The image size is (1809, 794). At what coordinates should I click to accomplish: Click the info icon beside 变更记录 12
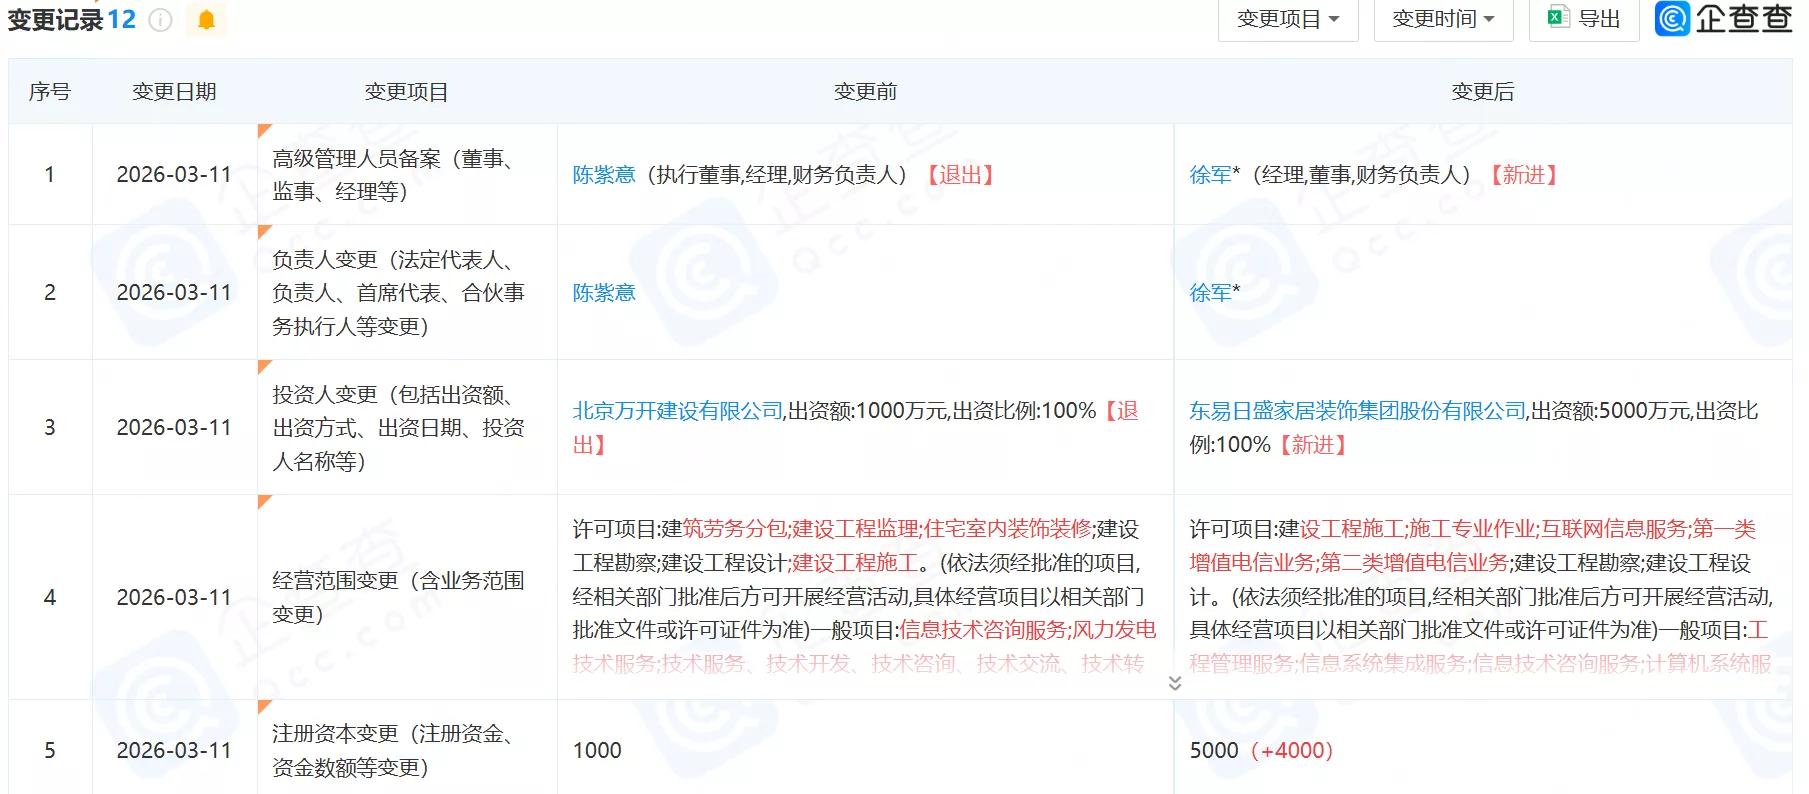[x=160, y=20]
